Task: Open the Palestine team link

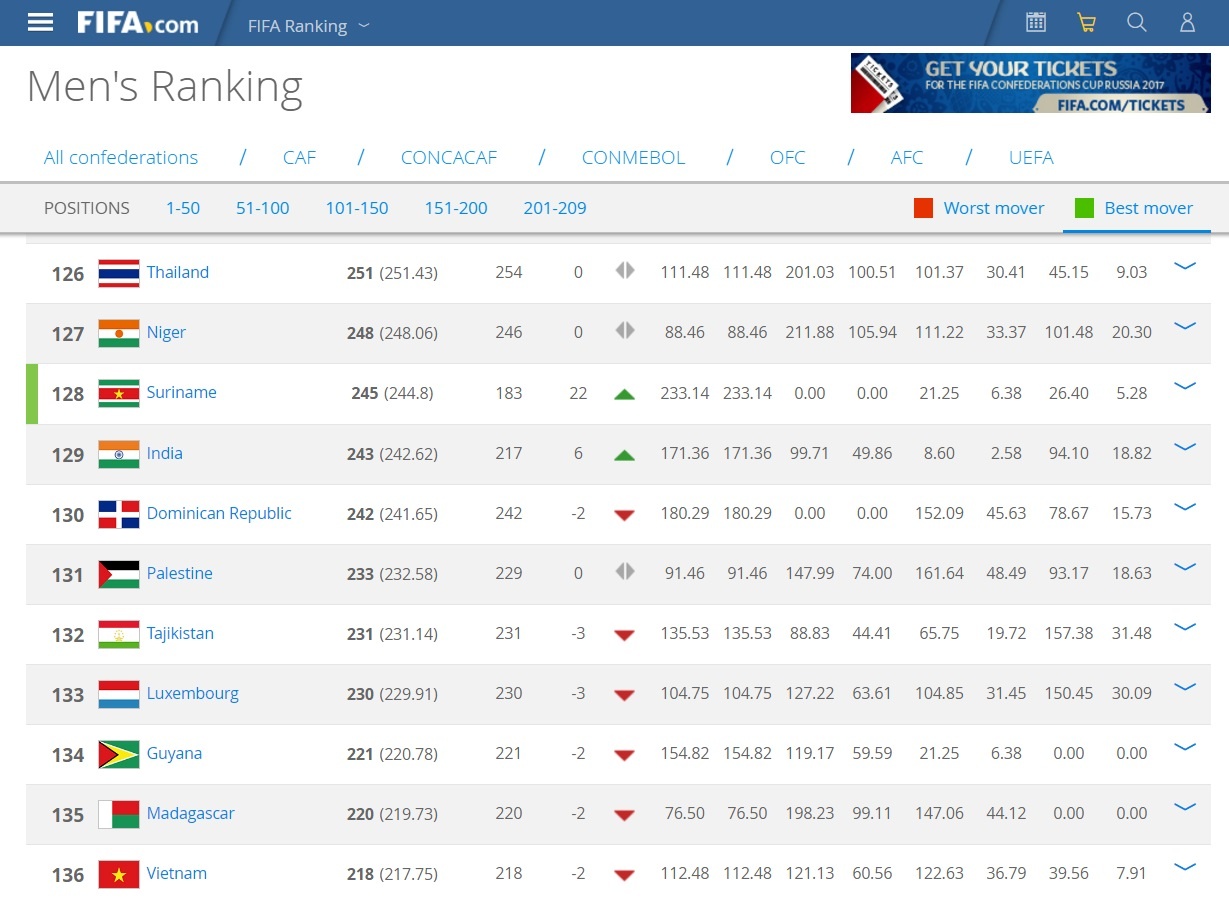Action: point(179,573)
